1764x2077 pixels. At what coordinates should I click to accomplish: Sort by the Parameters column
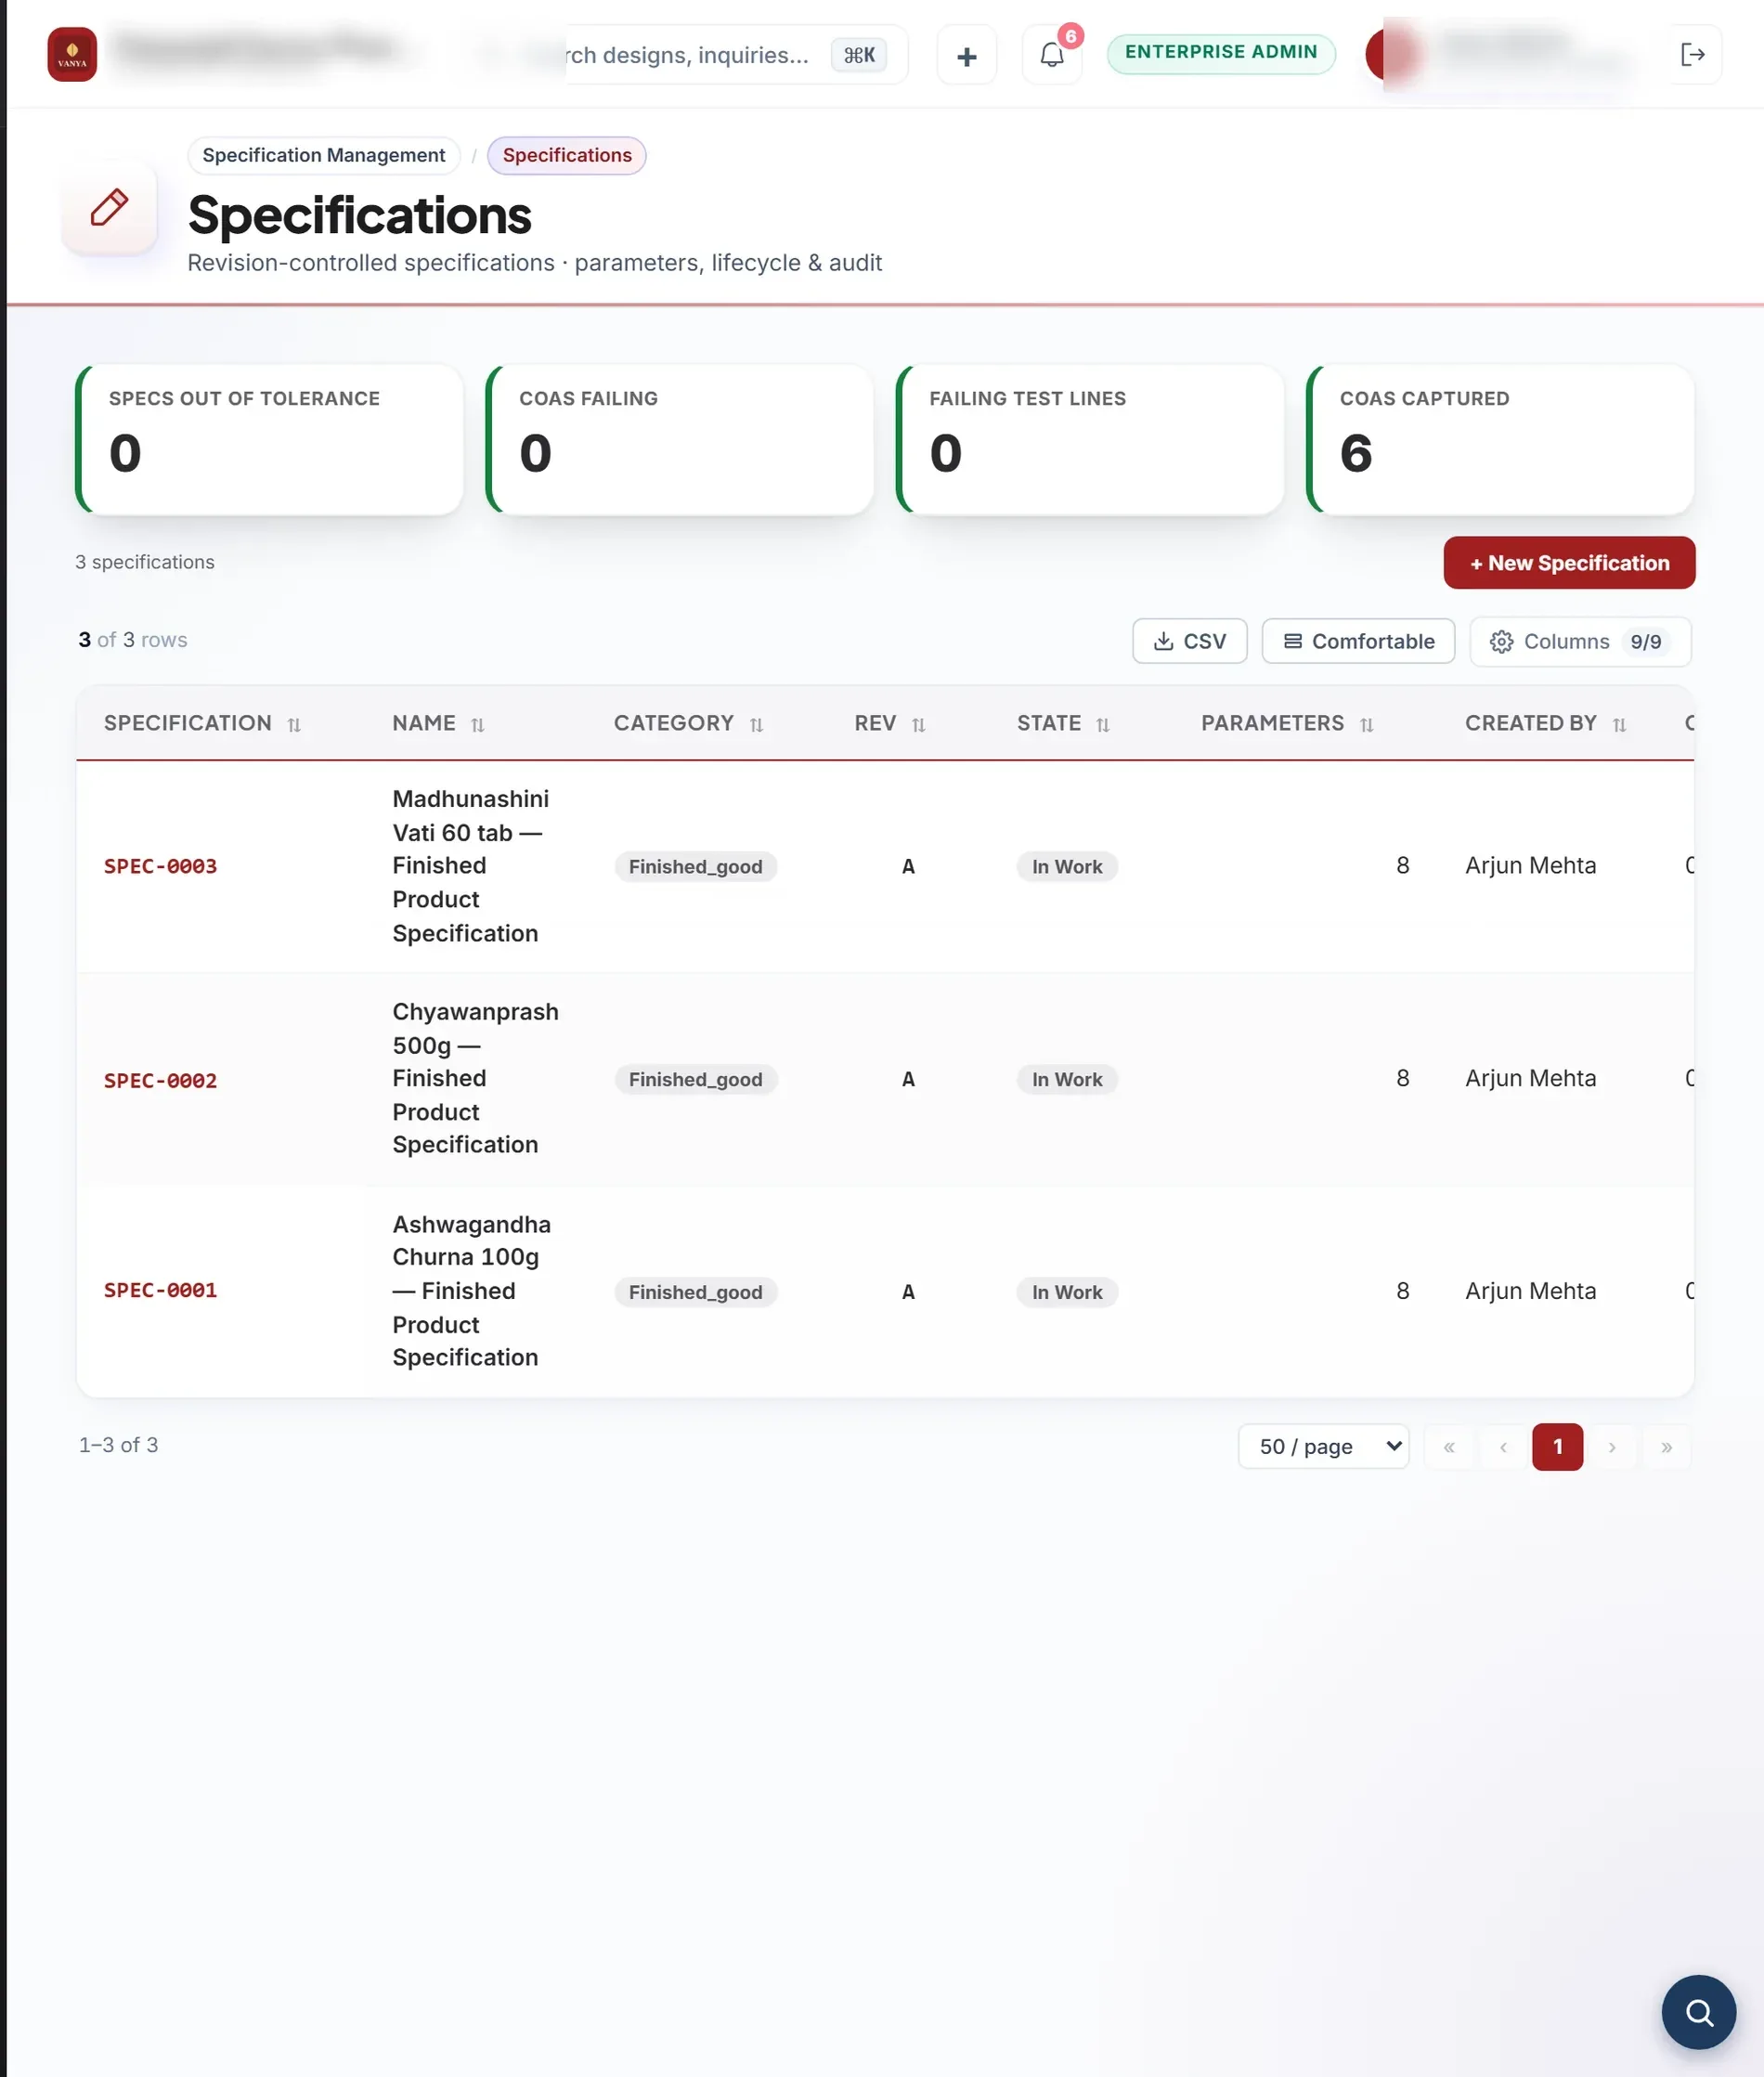[x=1366, y=725]
